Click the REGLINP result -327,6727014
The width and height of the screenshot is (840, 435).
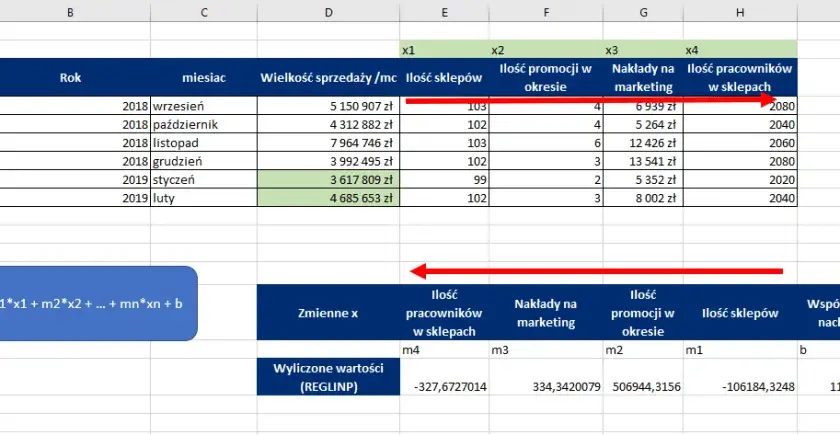(x=444, y=386)
